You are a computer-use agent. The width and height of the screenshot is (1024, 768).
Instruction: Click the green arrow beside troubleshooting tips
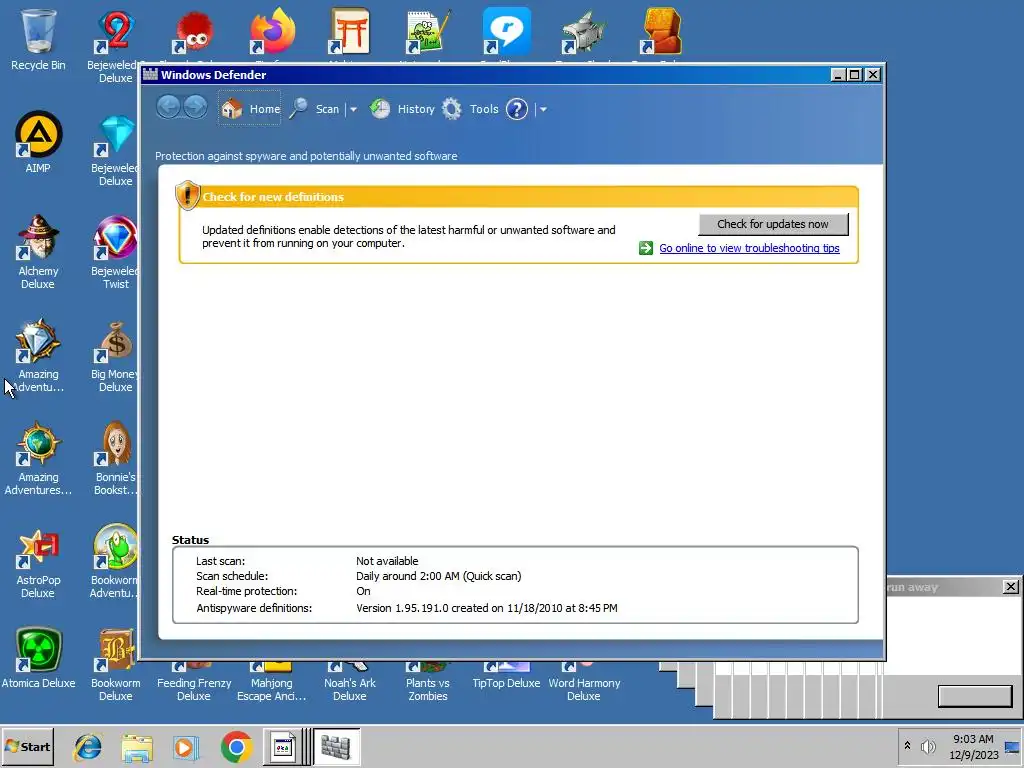(646, 248)
